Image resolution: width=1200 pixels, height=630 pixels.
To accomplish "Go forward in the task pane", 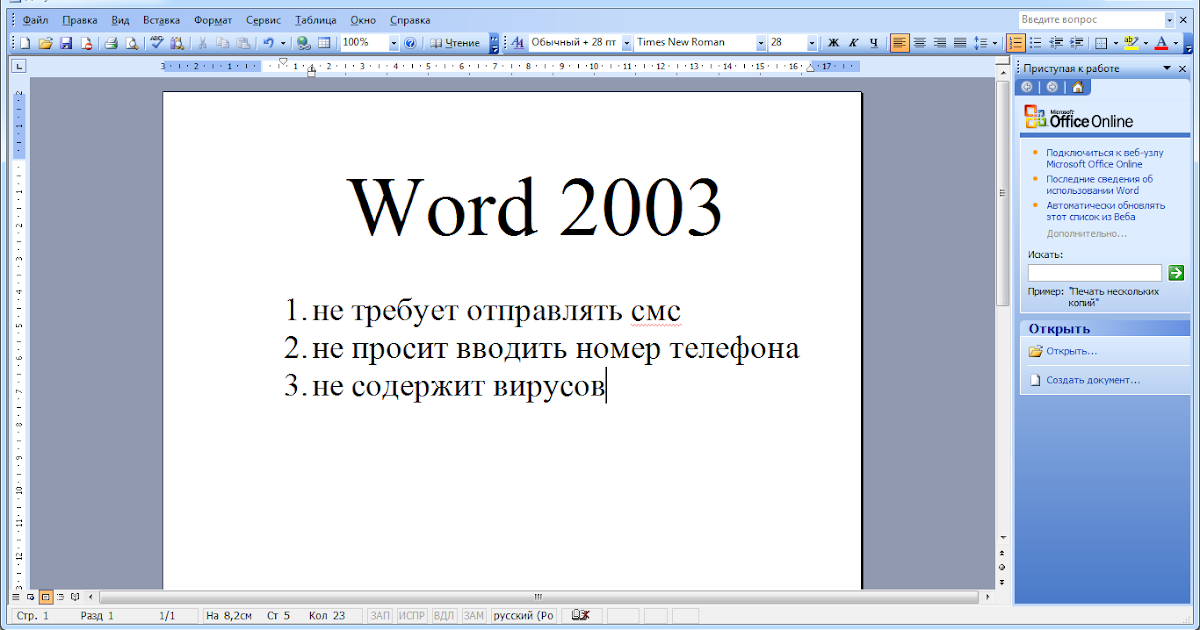I will 1052,87.
